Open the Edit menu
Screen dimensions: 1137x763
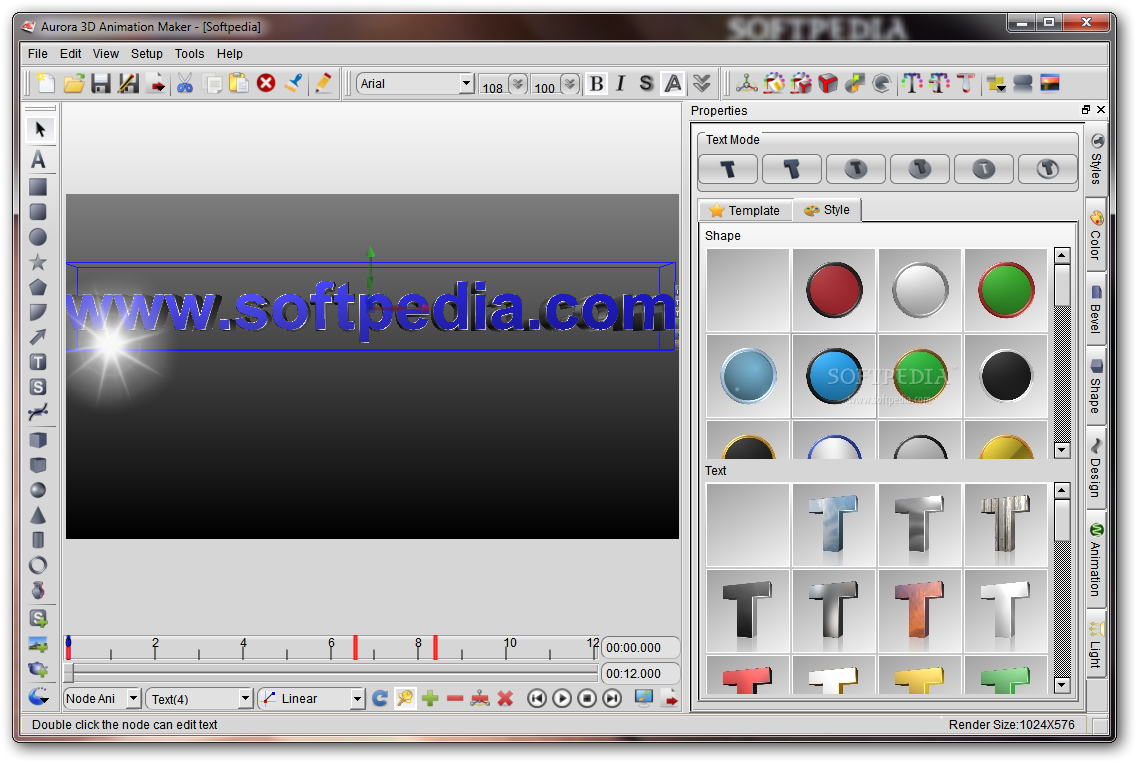pos(70,54)
